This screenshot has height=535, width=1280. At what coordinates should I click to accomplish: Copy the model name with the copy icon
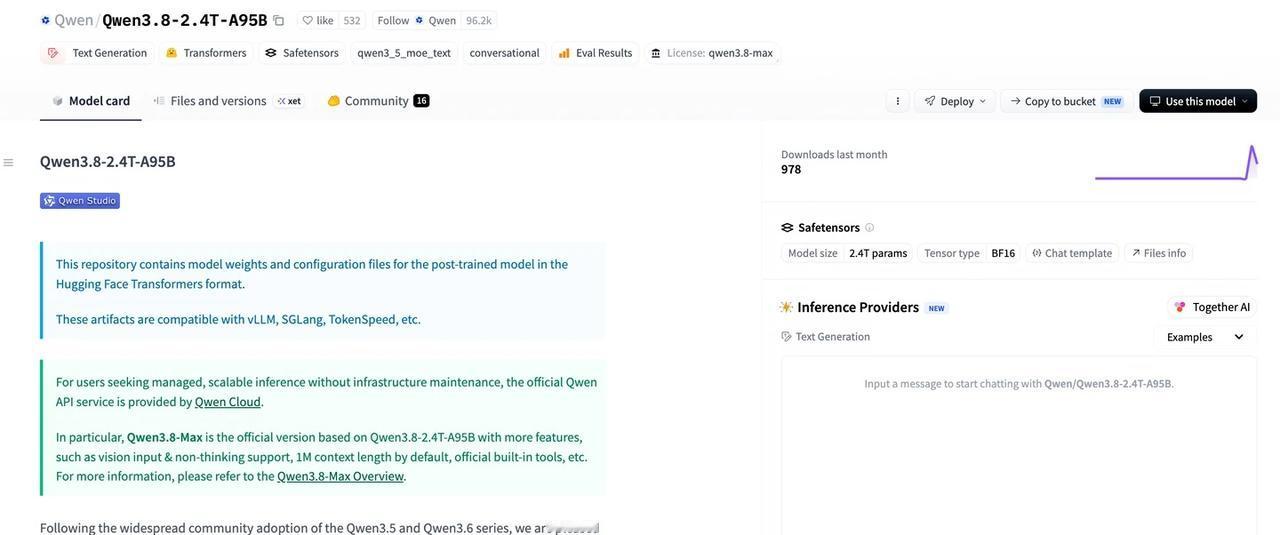[279, 20]
